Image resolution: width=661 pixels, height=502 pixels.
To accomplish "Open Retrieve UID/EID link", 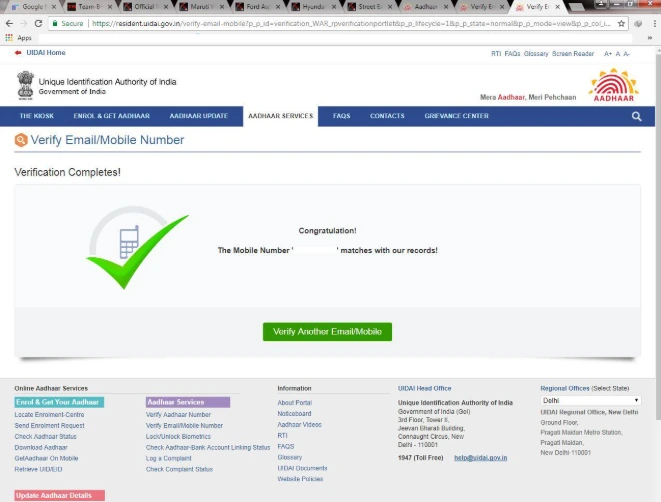I will (x=38, y=470).
